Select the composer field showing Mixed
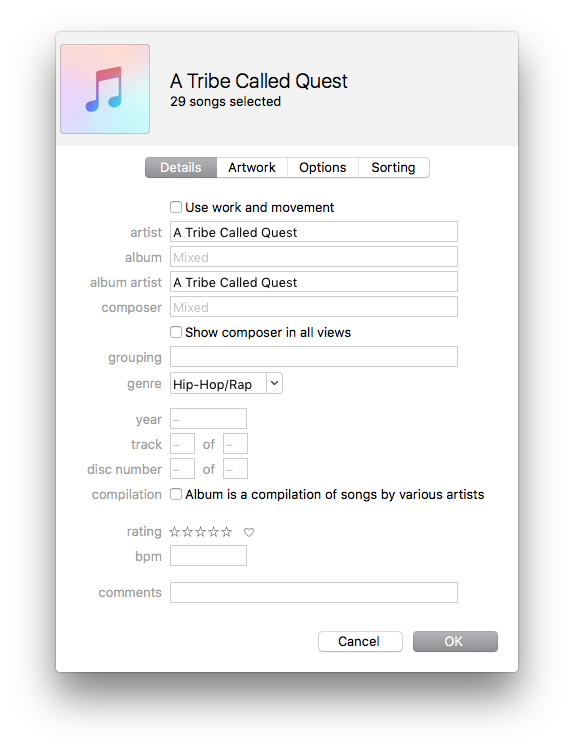This screenshot has width=574, height=752. click(314, 306)
